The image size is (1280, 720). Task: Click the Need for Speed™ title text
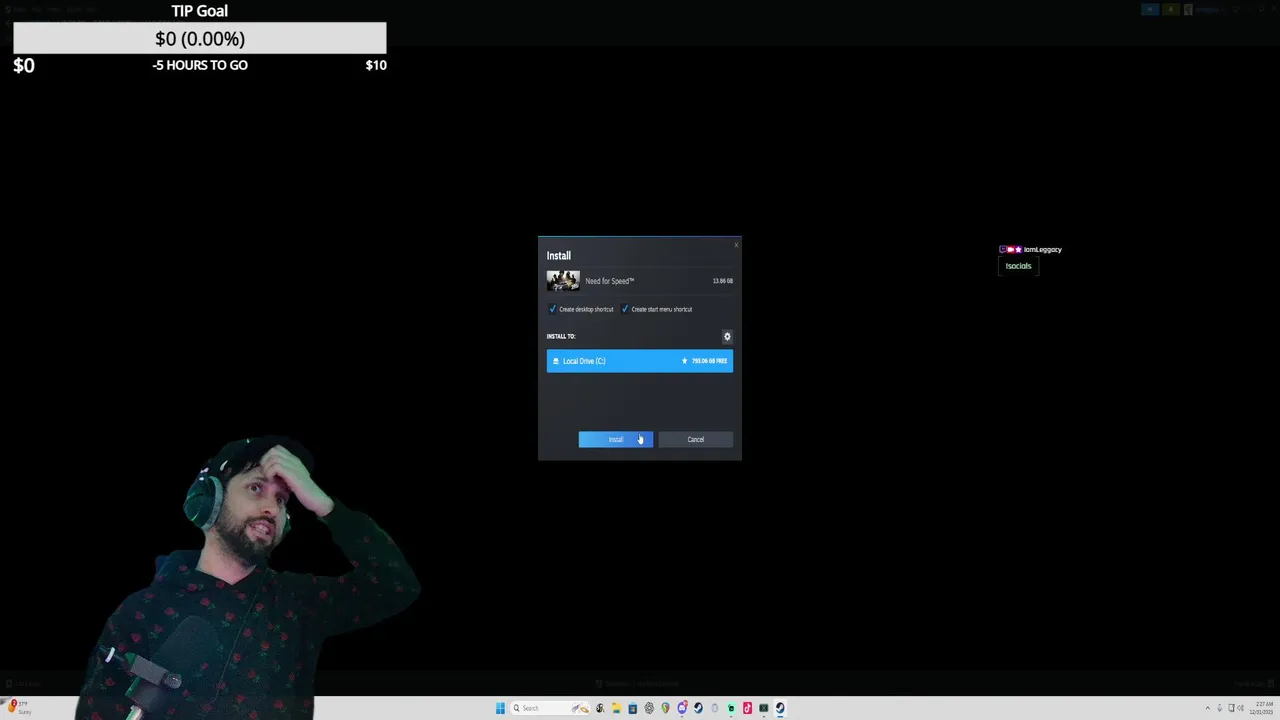point(610,281)
